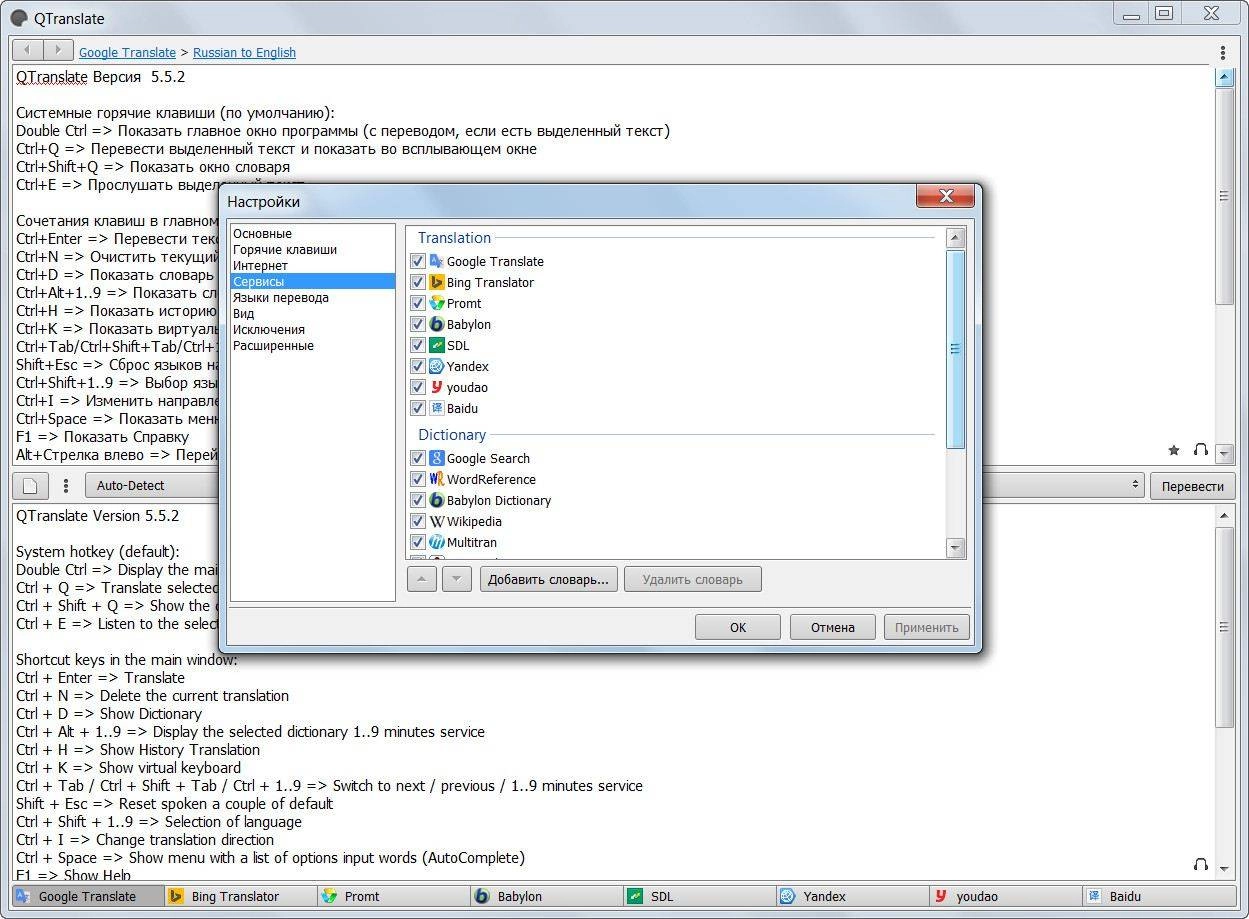Open the Russian to English link

point(244,52)
